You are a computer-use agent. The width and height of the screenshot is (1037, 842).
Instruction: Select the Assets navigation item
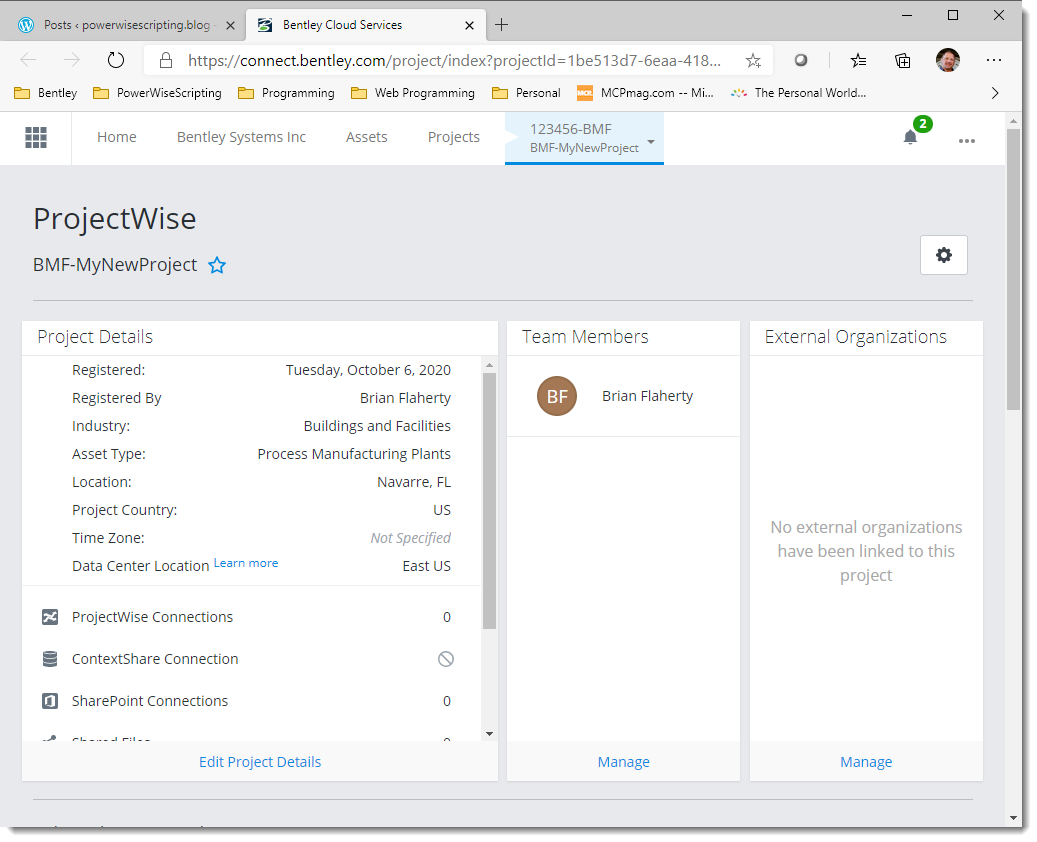point(366,137)
